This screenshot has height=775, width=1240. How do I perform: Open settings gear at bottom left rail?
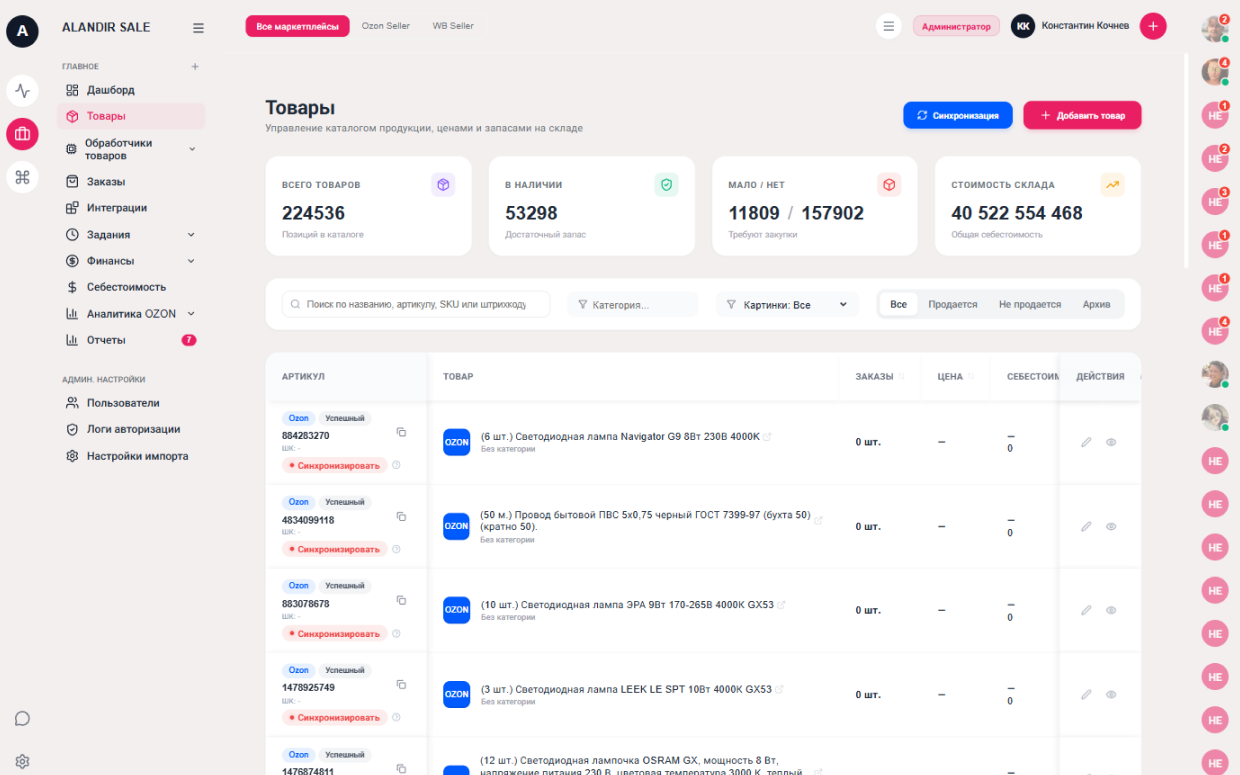point(22,761)
